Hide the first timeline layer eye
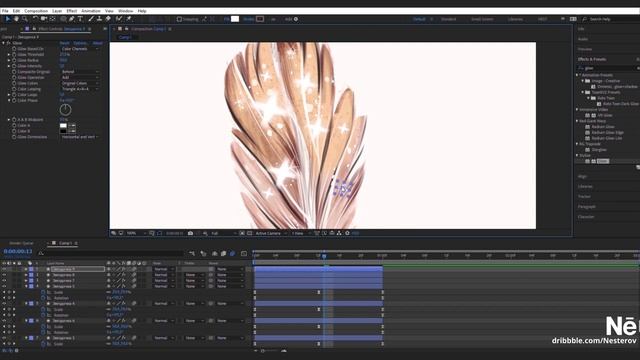The width and height of the screenshot is (640, 360). click(x=4, y=269)
